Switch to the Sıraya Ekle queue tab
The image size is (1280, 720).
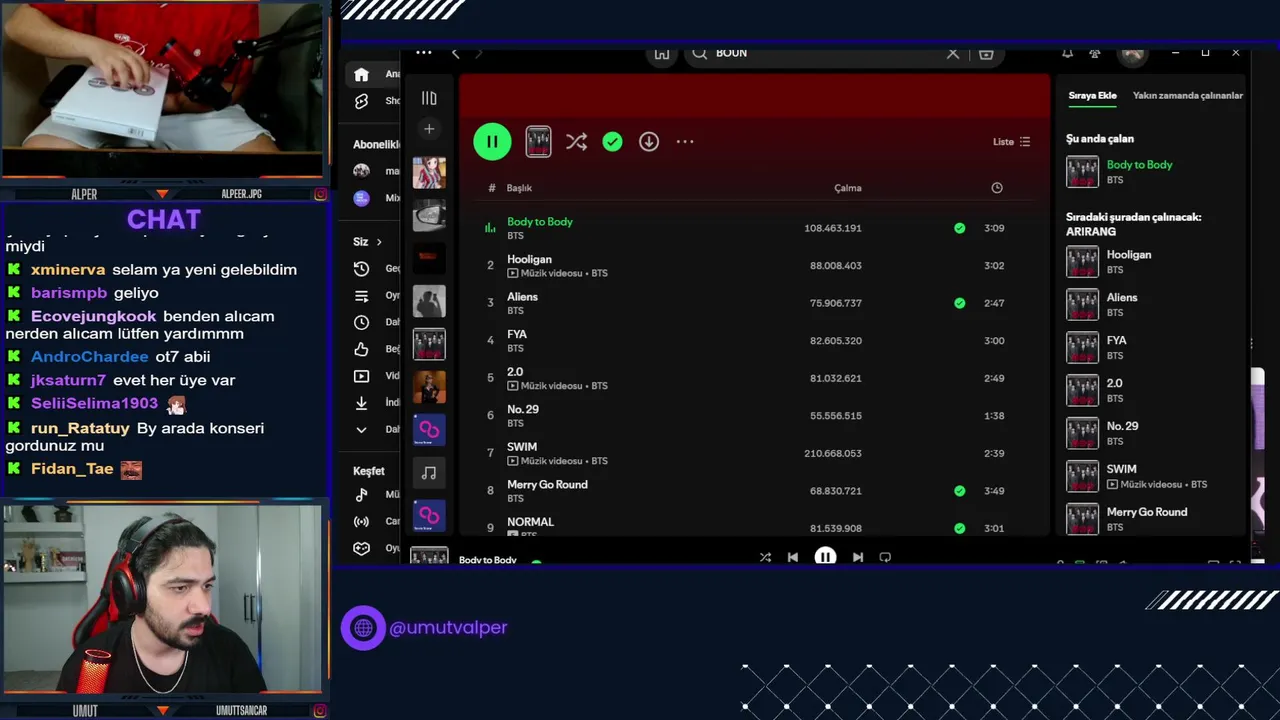pyautogui.click(x=1092, y=96)
